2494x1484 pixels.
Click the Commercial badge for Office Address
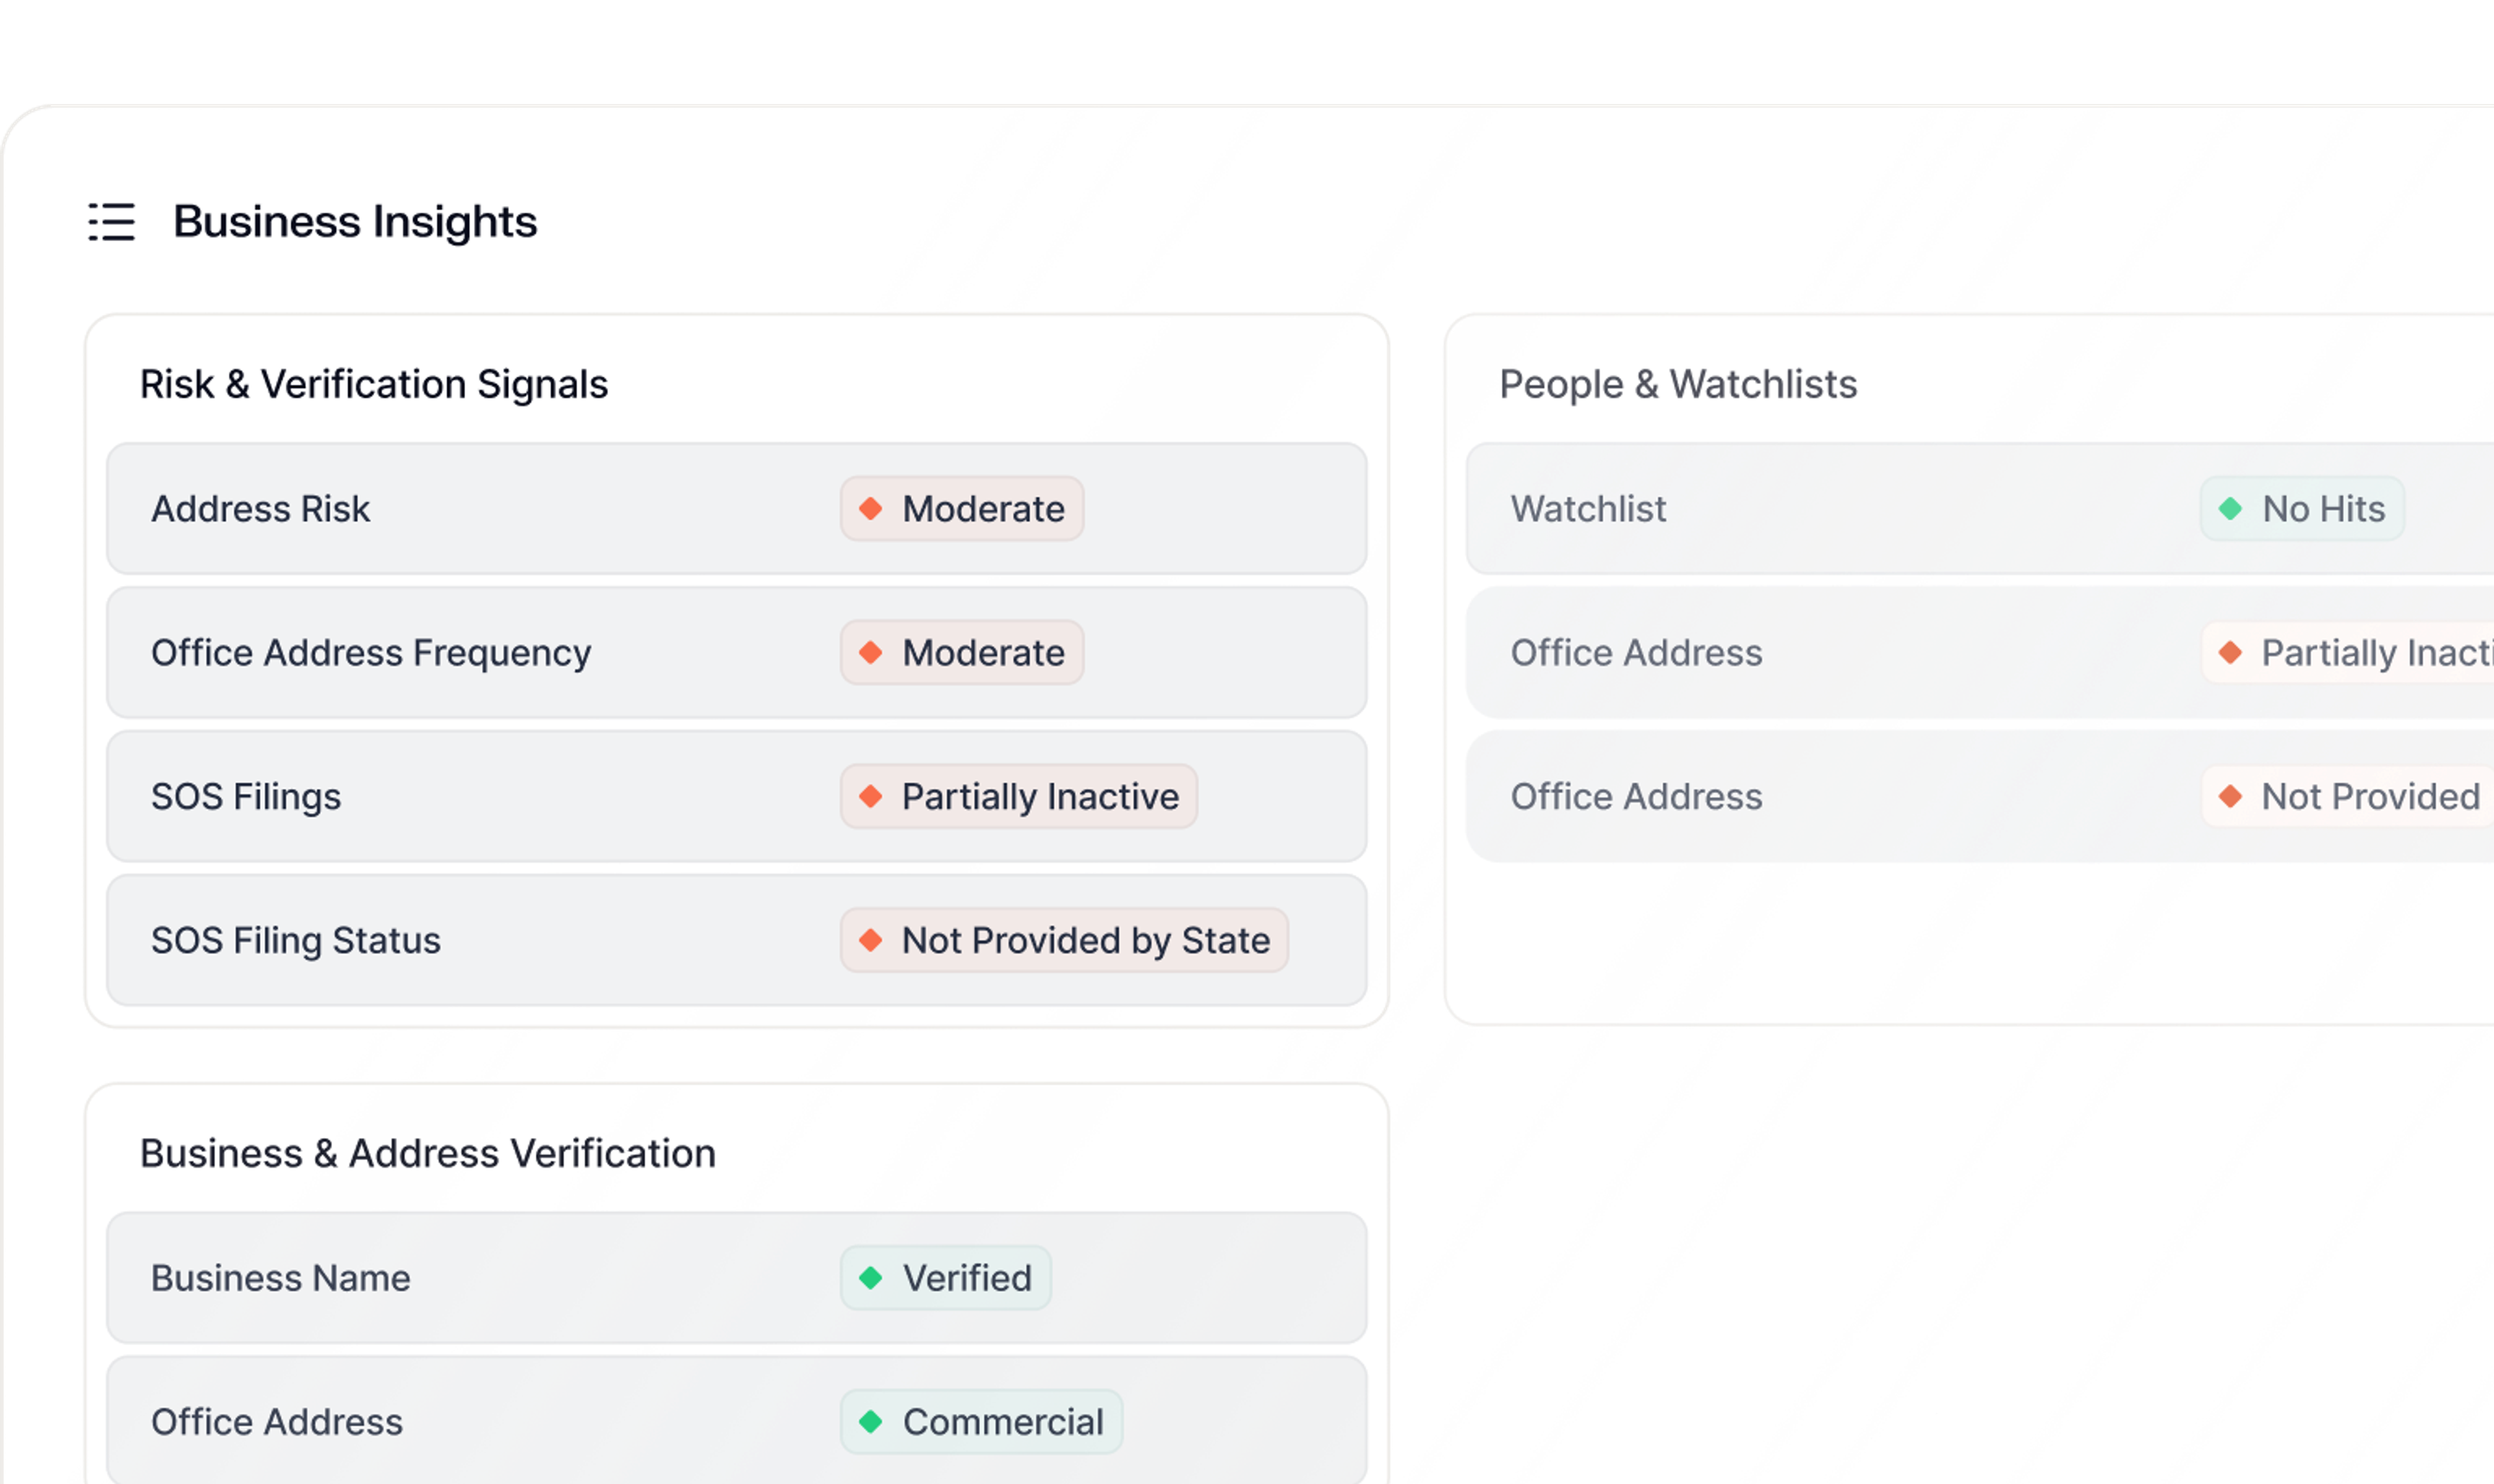981,1422
